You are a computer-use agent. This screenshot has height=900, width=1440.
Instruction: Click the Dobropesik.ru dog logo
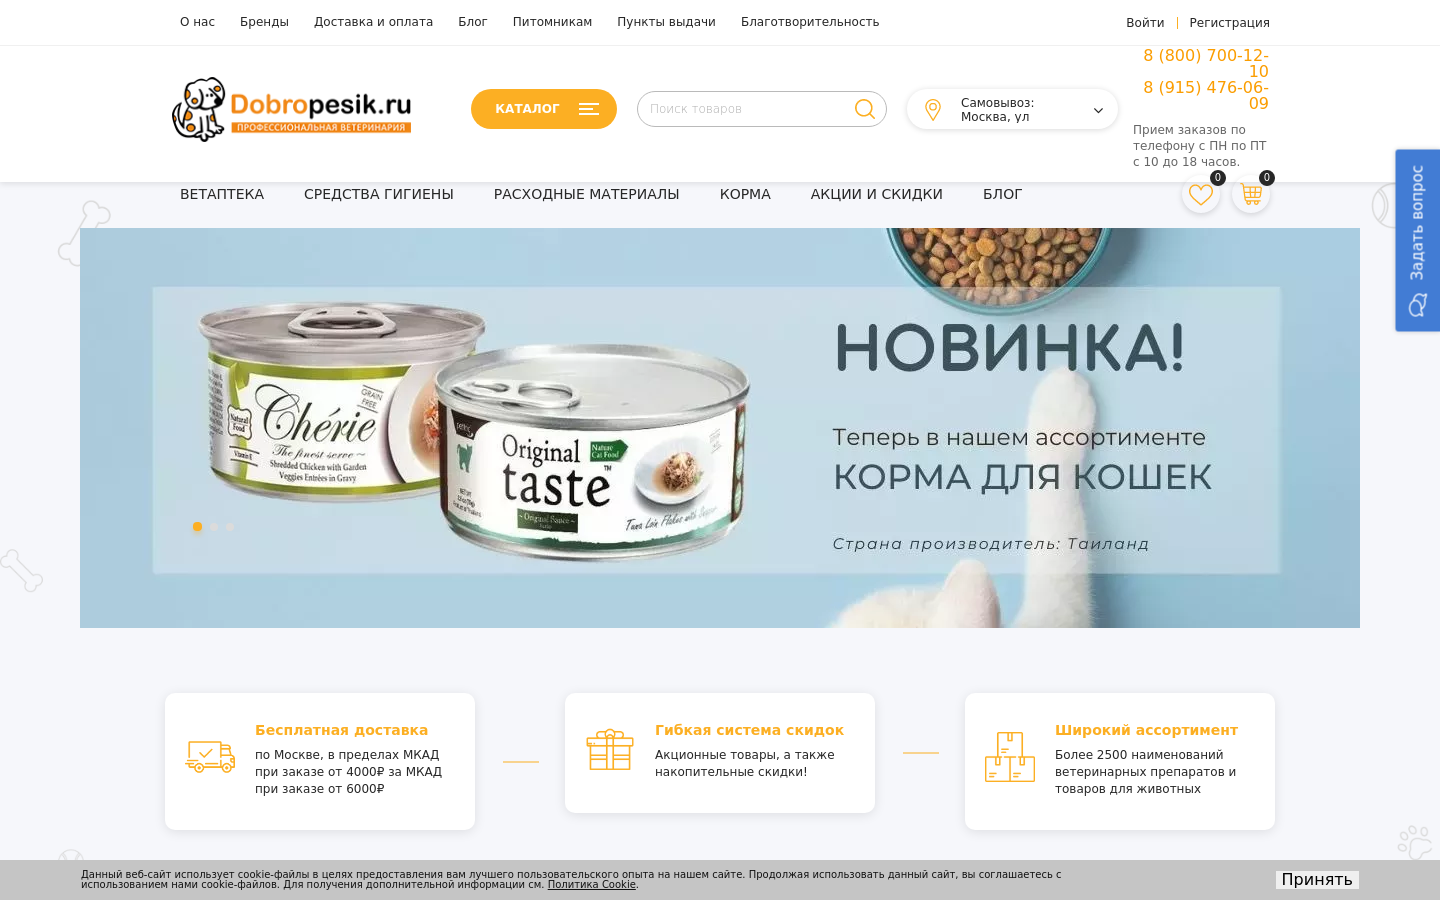coord(292,109)
